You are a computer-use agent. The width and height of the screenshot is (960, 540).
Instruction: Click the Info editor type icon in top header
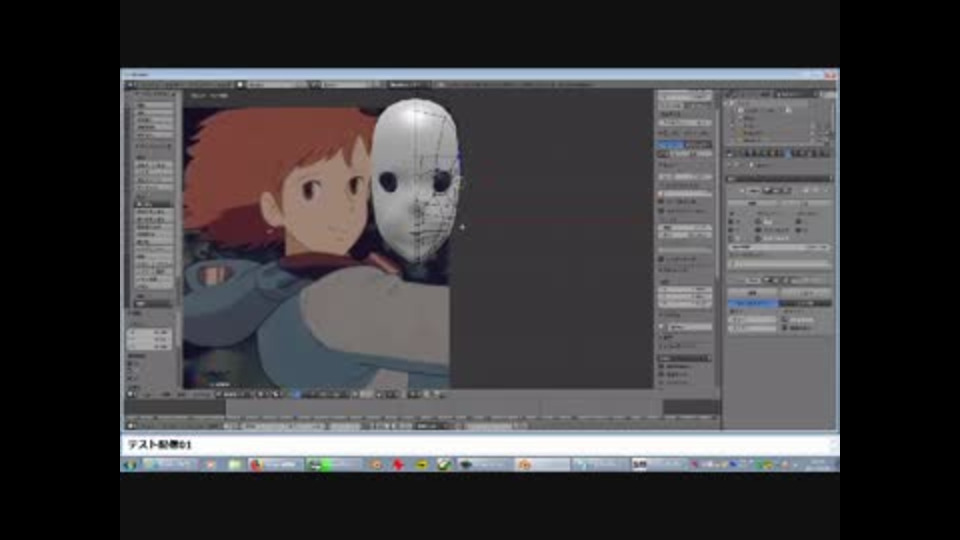pos(130,84)
